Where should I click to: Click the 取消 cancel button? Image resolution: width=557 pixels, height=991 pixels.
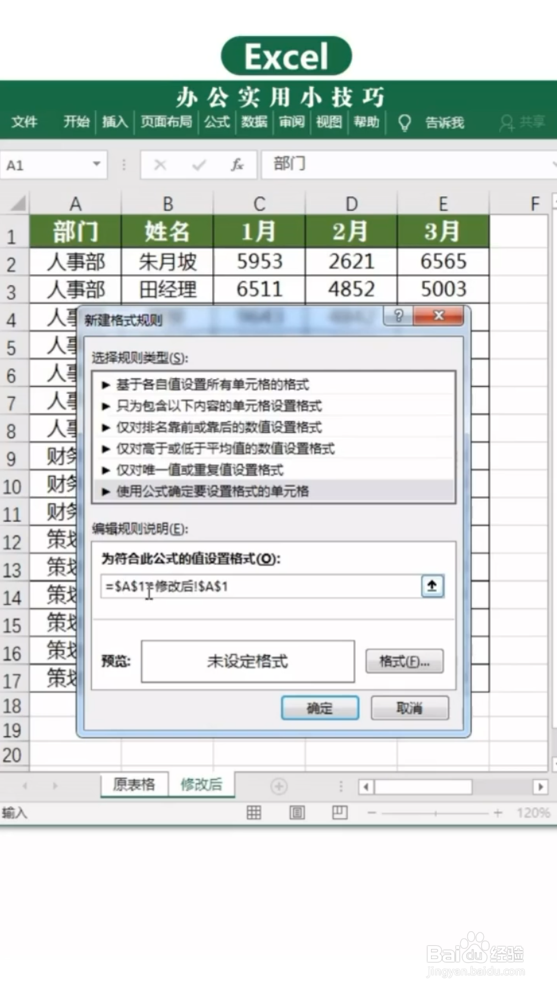click(x=410, y=708)
